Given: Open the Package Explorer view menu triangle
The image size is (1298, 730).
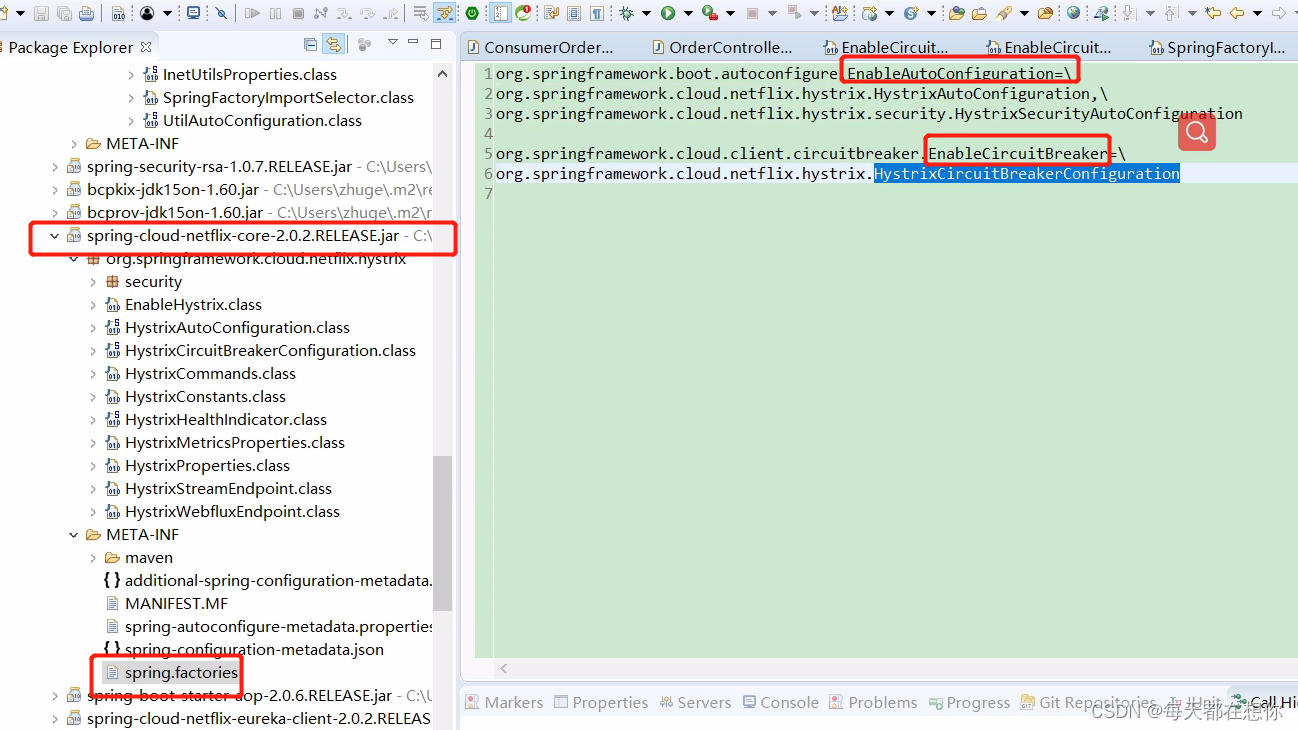Looking at the screenshot, I should [x=392, y=42].
